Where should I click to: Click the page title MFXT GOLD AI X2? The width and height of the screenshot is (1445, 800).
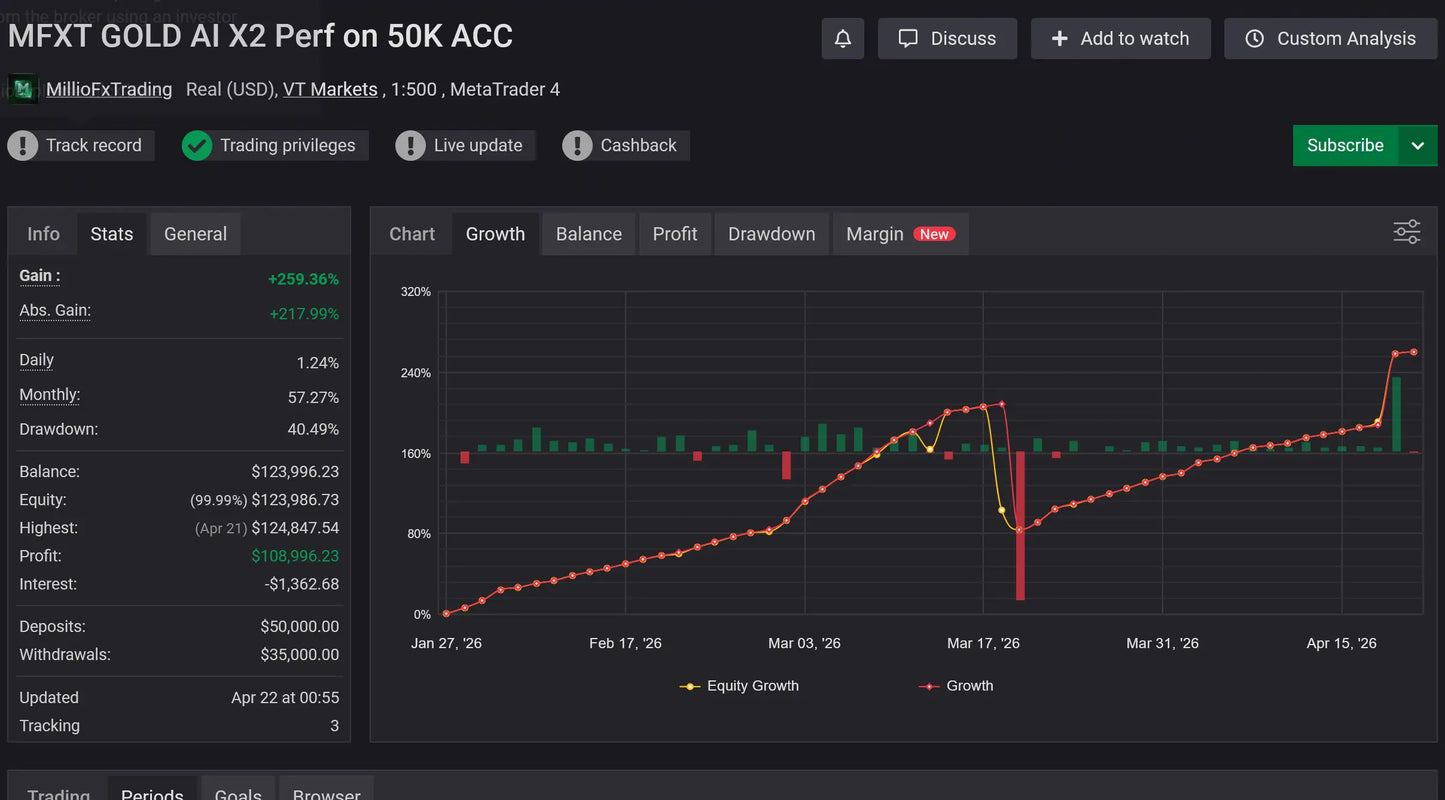coord(260,36)
